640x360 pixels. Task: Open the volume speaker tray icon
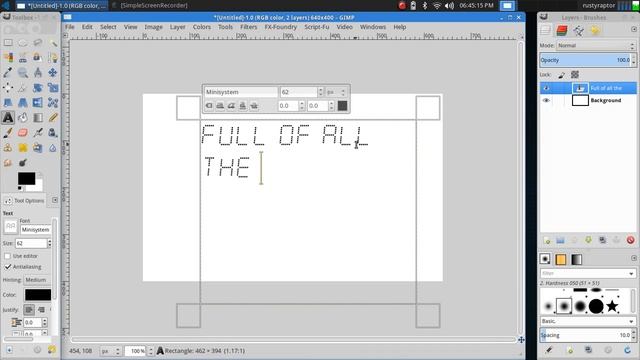449,5
